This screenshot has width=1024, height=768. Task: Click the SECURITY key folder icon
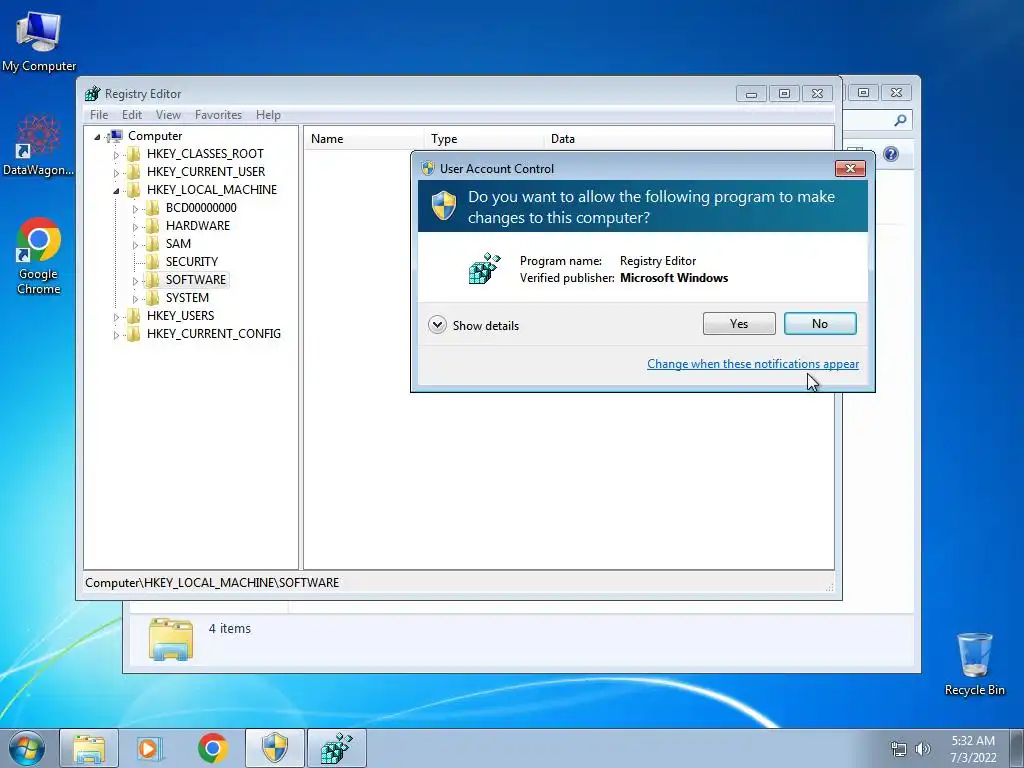click(153, 261)
